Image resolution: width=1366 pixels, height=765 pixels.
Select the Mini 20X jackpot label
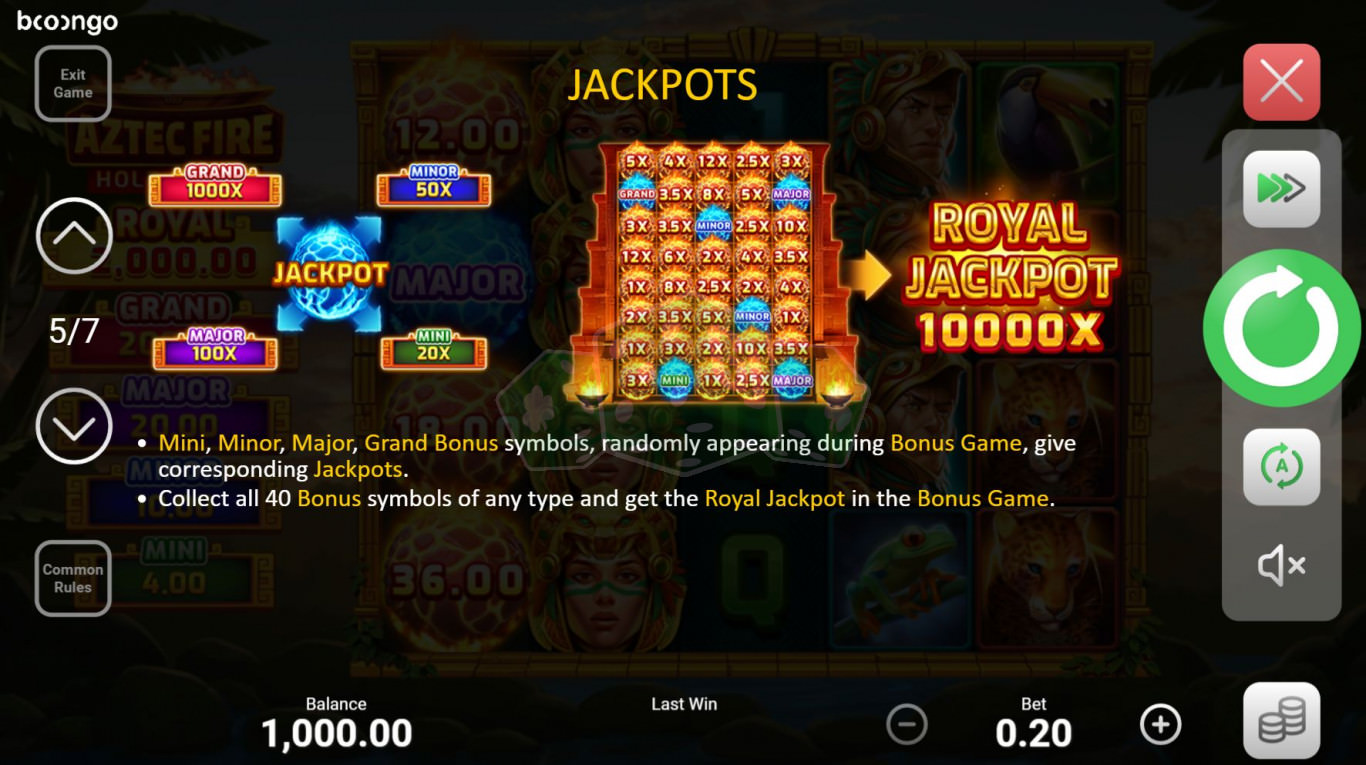pyautogui.click(x=433, y=350)
